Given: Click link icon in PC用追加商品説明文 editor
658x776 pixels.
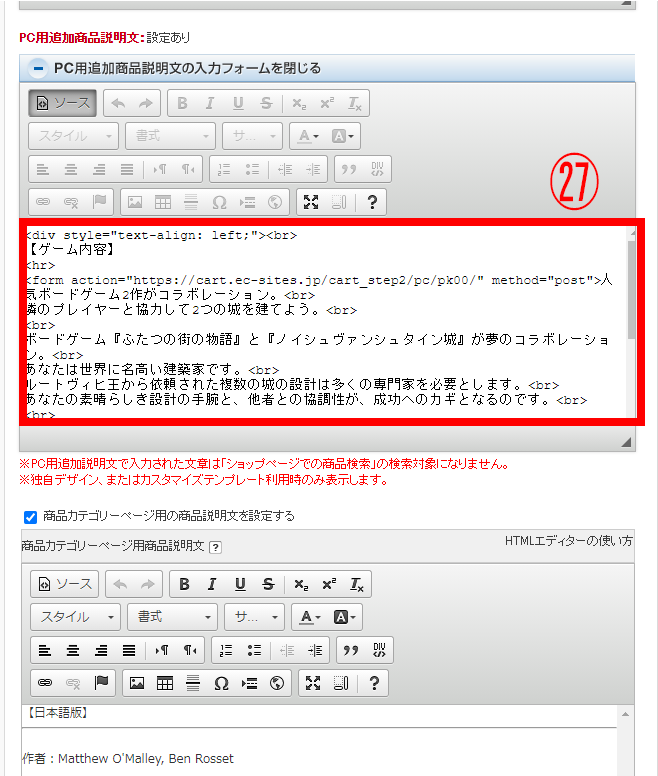Looking at the screenshot, I should 43,202.
